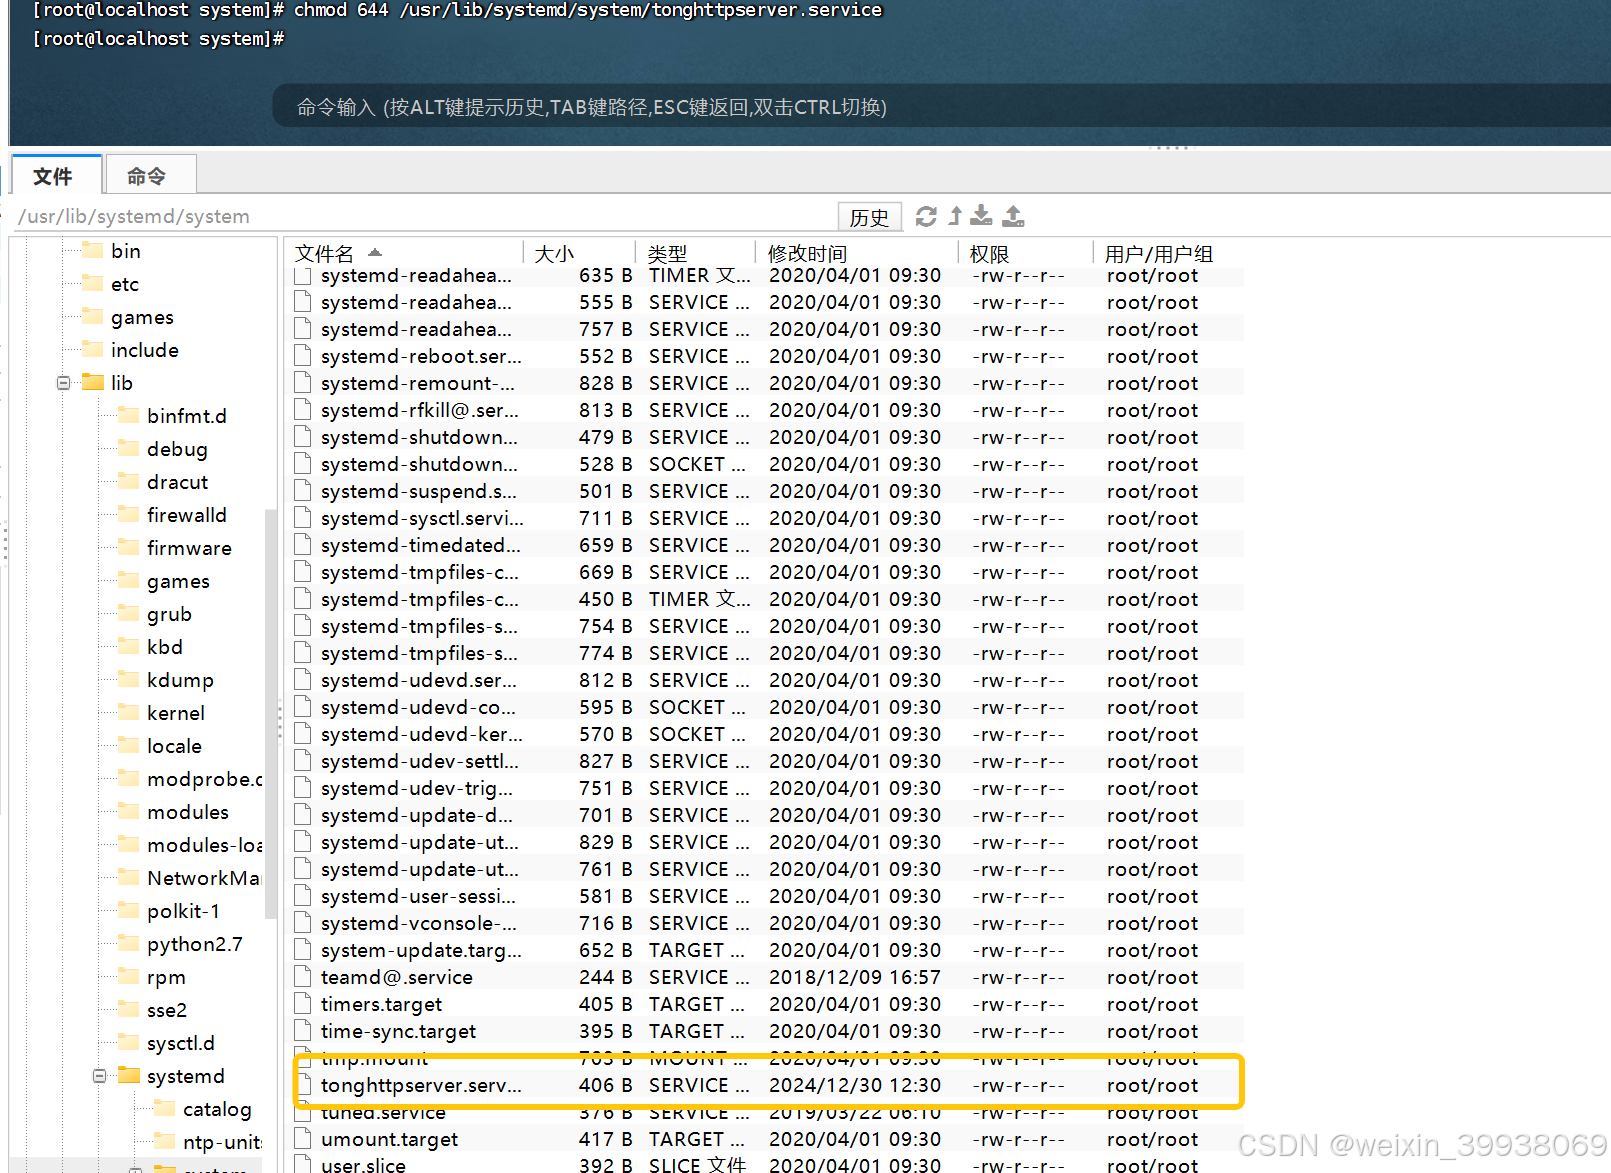This screenshot has width=1611, height=1173.
Task: Open the download file icon
Action: (x=981, y=216)
